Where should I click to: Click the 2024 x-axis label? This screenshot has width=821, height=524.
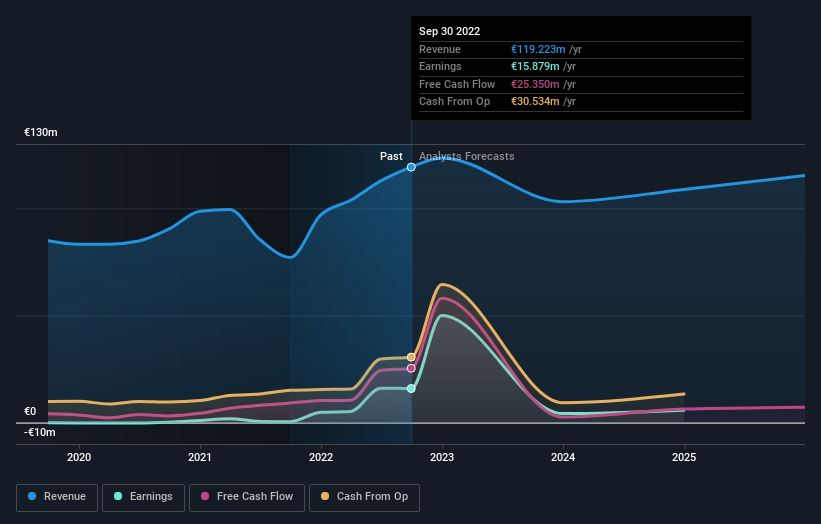point(563,457)
